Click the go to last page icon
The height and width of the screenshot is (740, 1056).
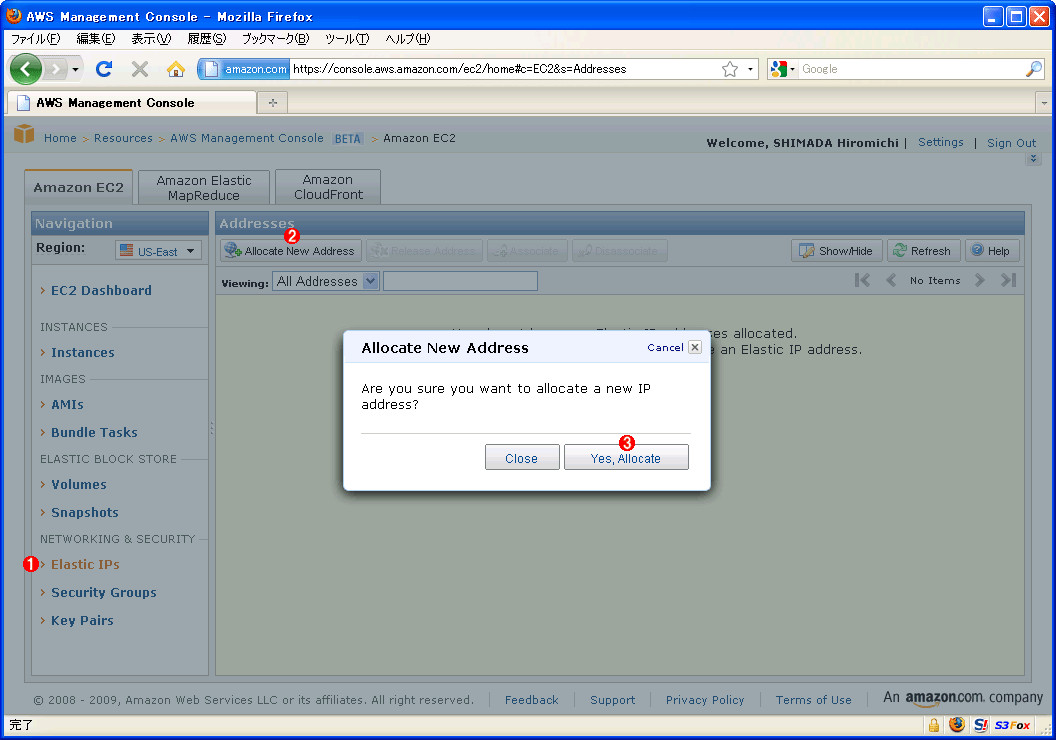pos(1008,280)
